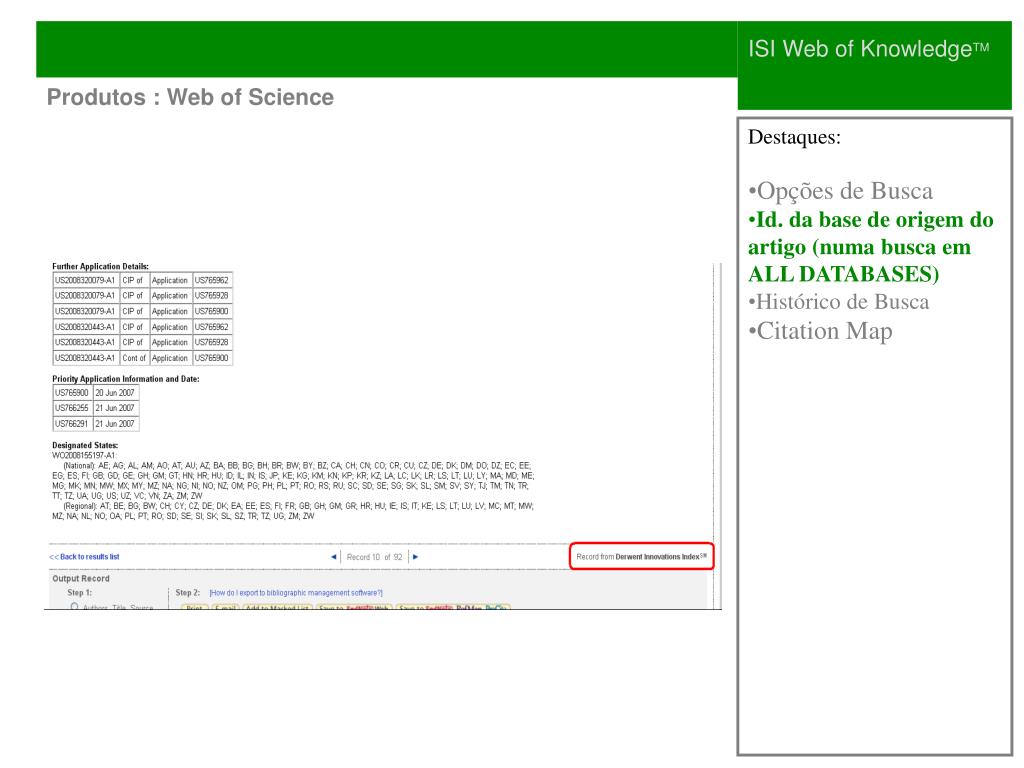This screenshot has width=1024, height=768.
Task: Click 'Record from Derwent Innovations Index' text
Action: coord(641,557)
